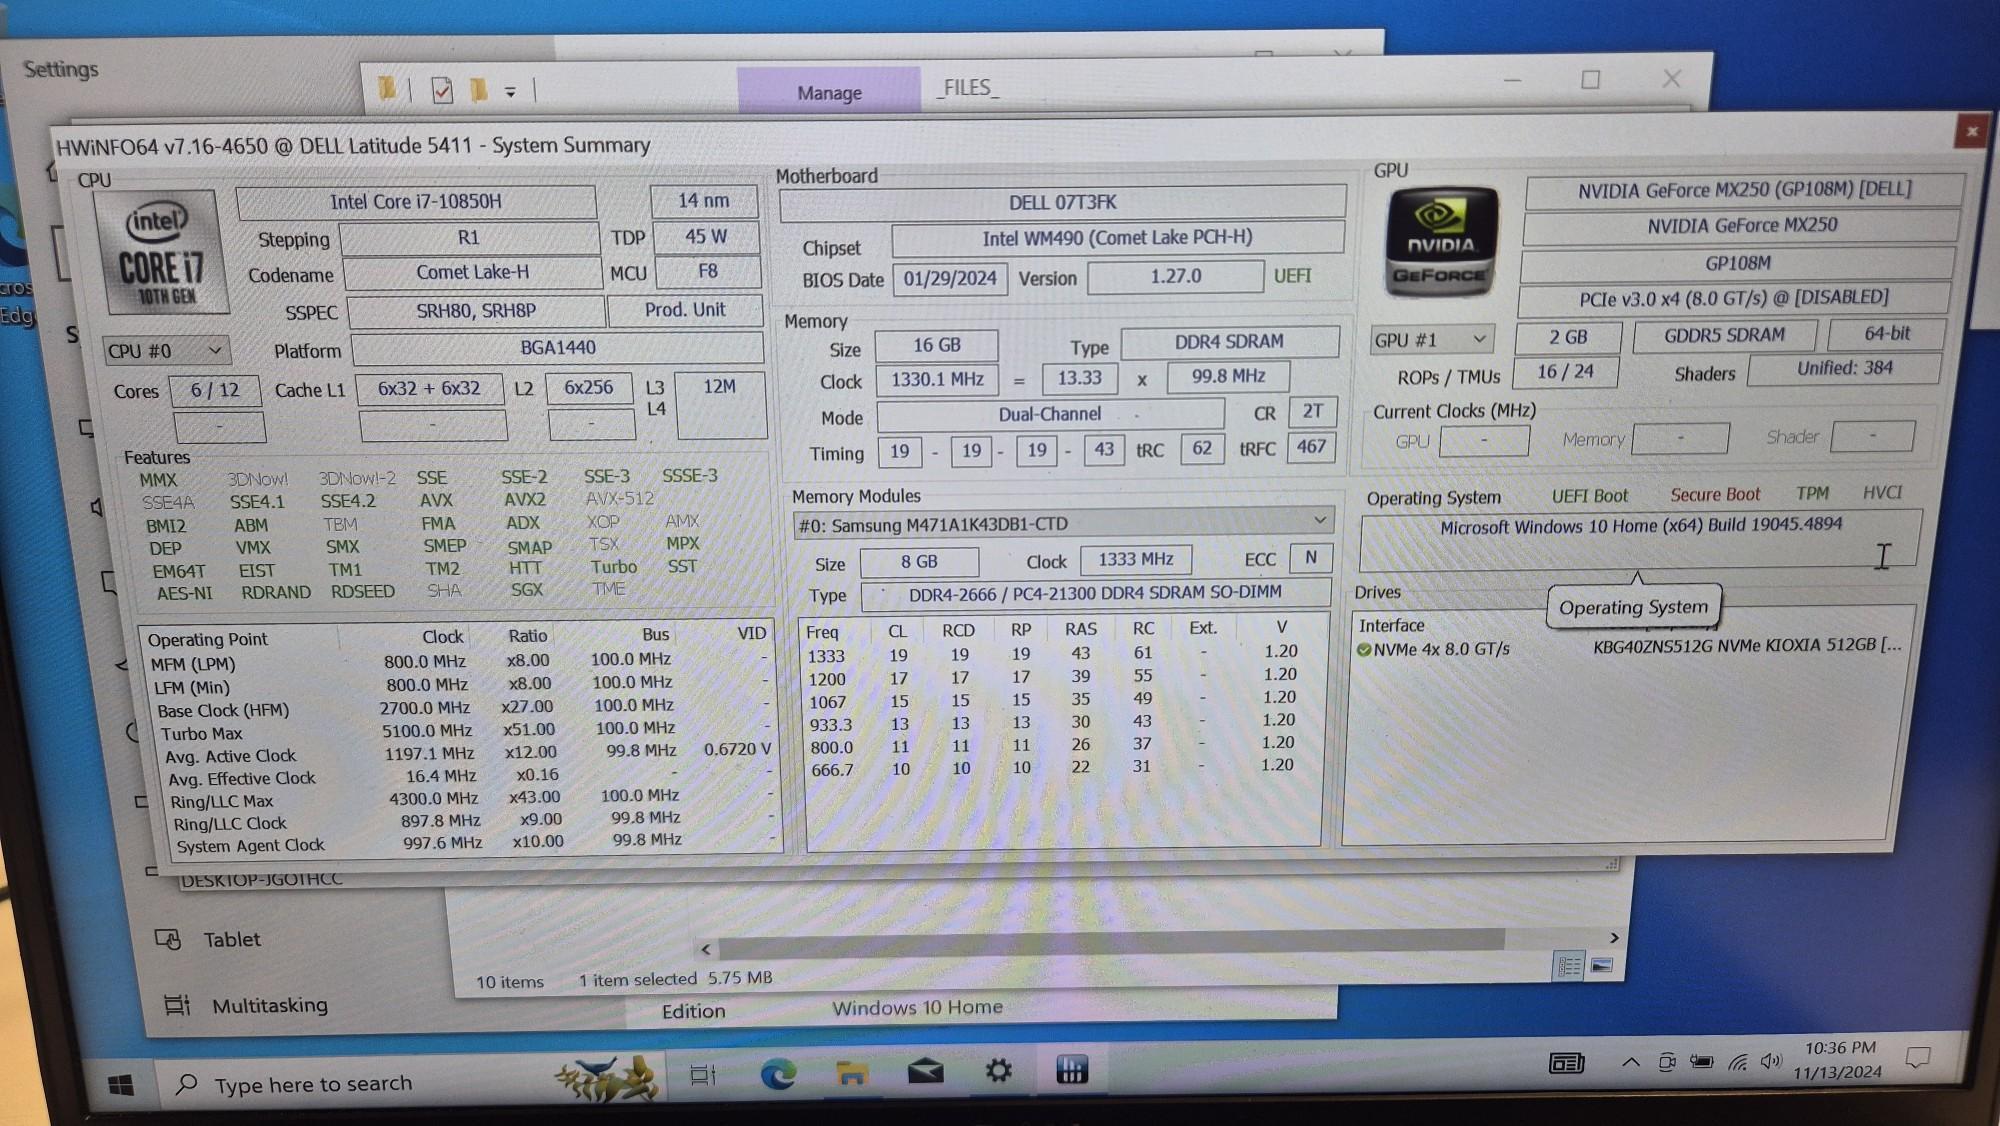Click the Intel Core i7-10850H name field
Viewport: 2000px width, 1126px height.
click(x=416, y=202)
